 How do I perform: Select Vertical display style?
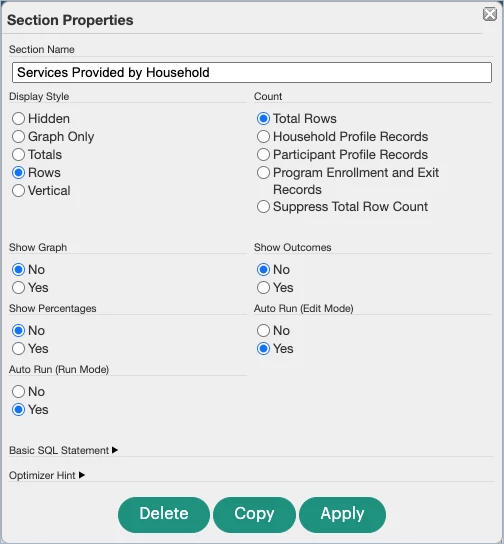click(18, 191)
